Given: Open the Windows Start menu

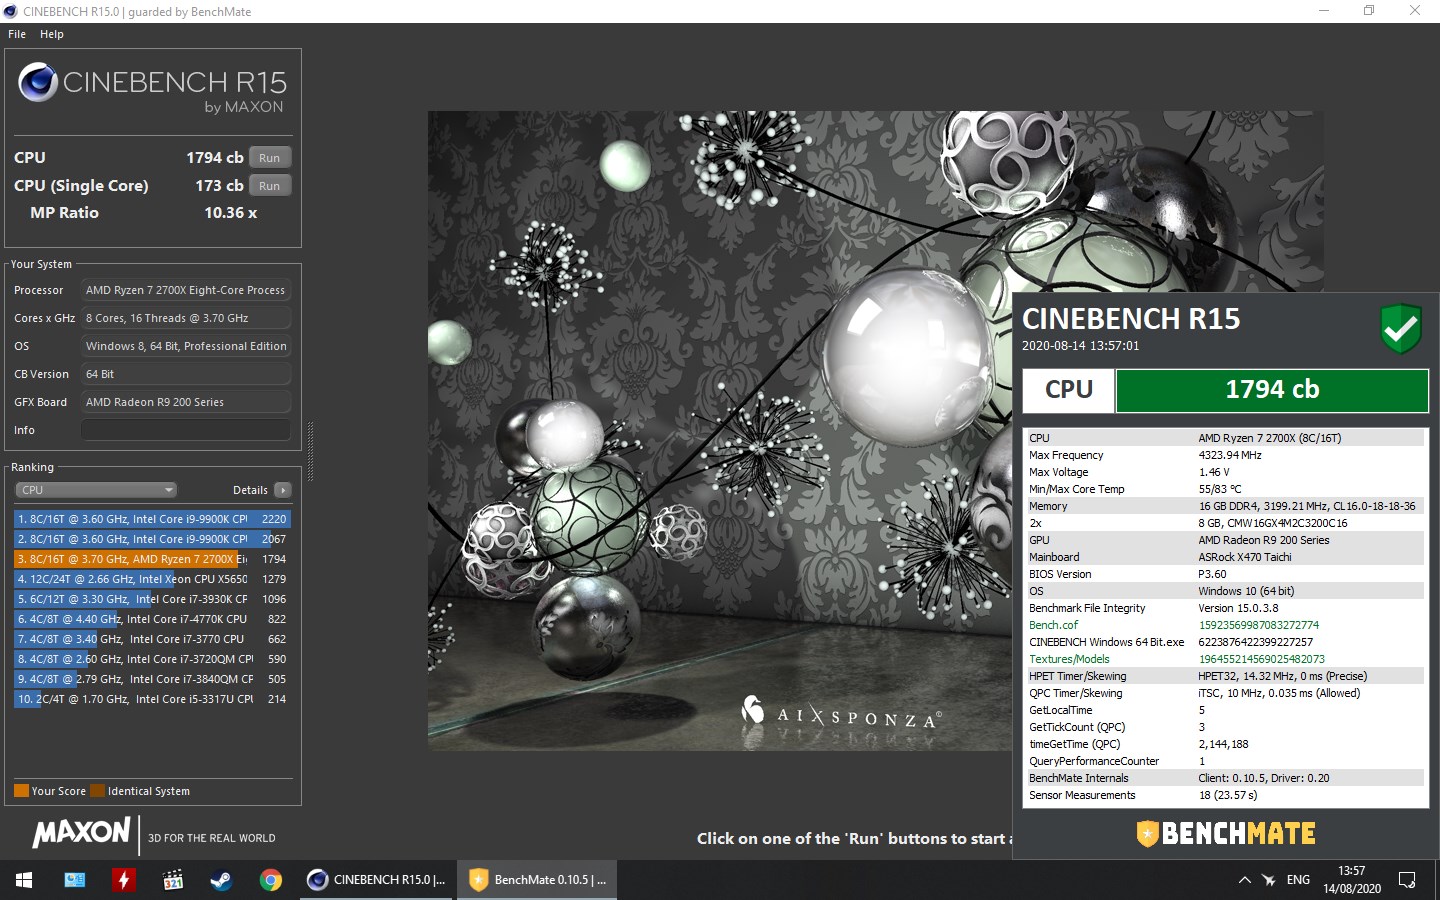Looking at the screenshot, I should [x=24, y=880].
